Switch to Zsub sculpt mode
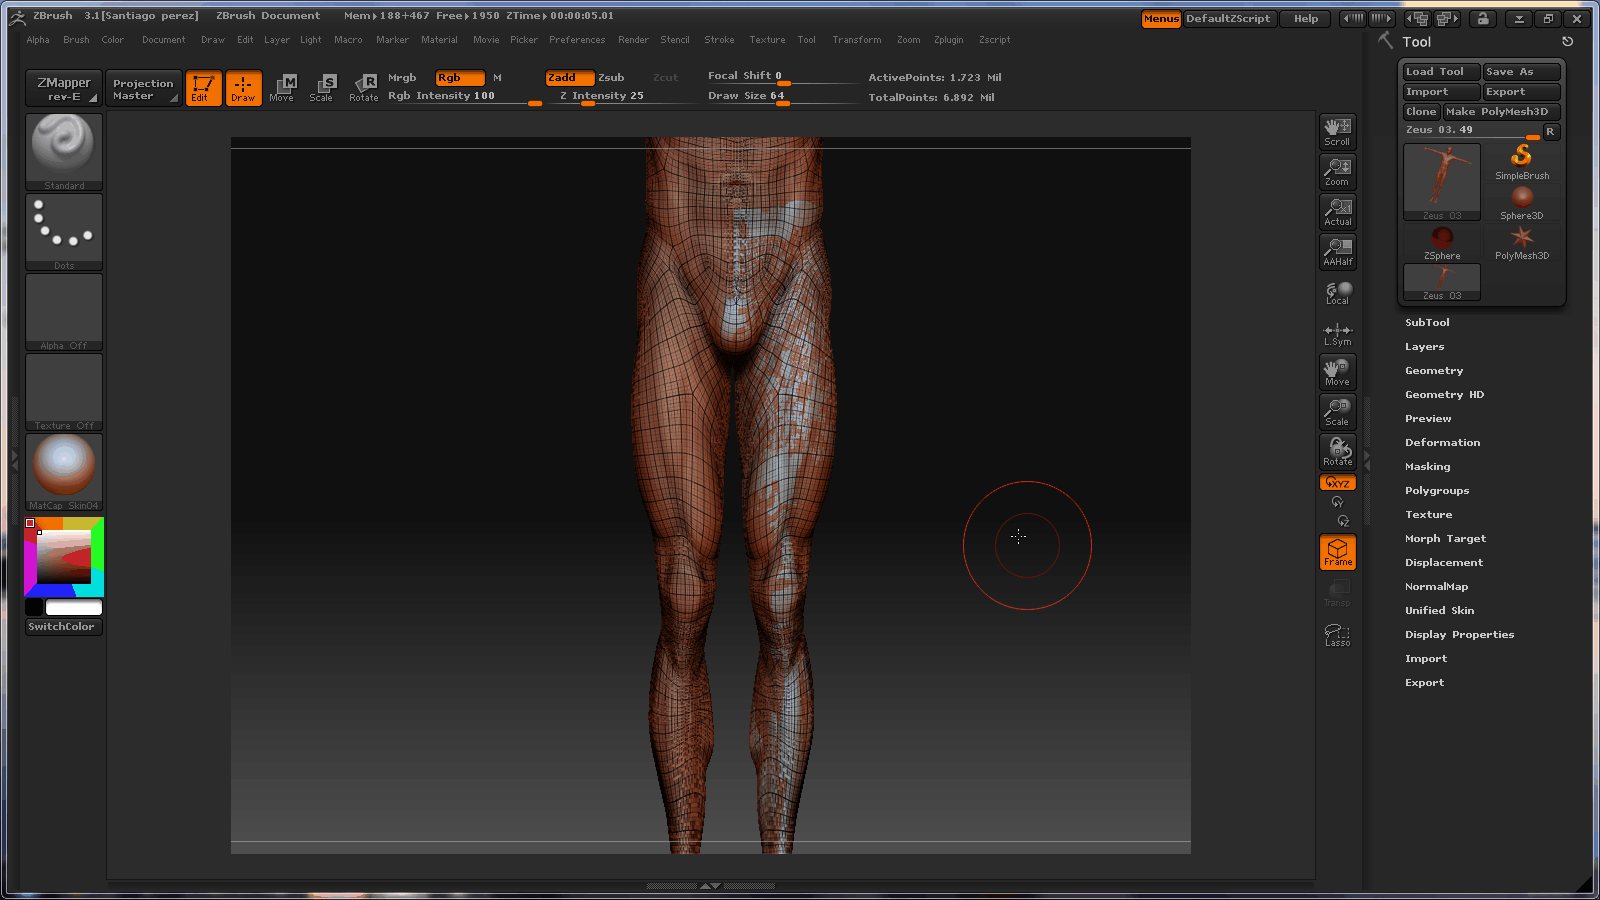The width and height of the screenshot is (1600, 900). coord(611,78)
